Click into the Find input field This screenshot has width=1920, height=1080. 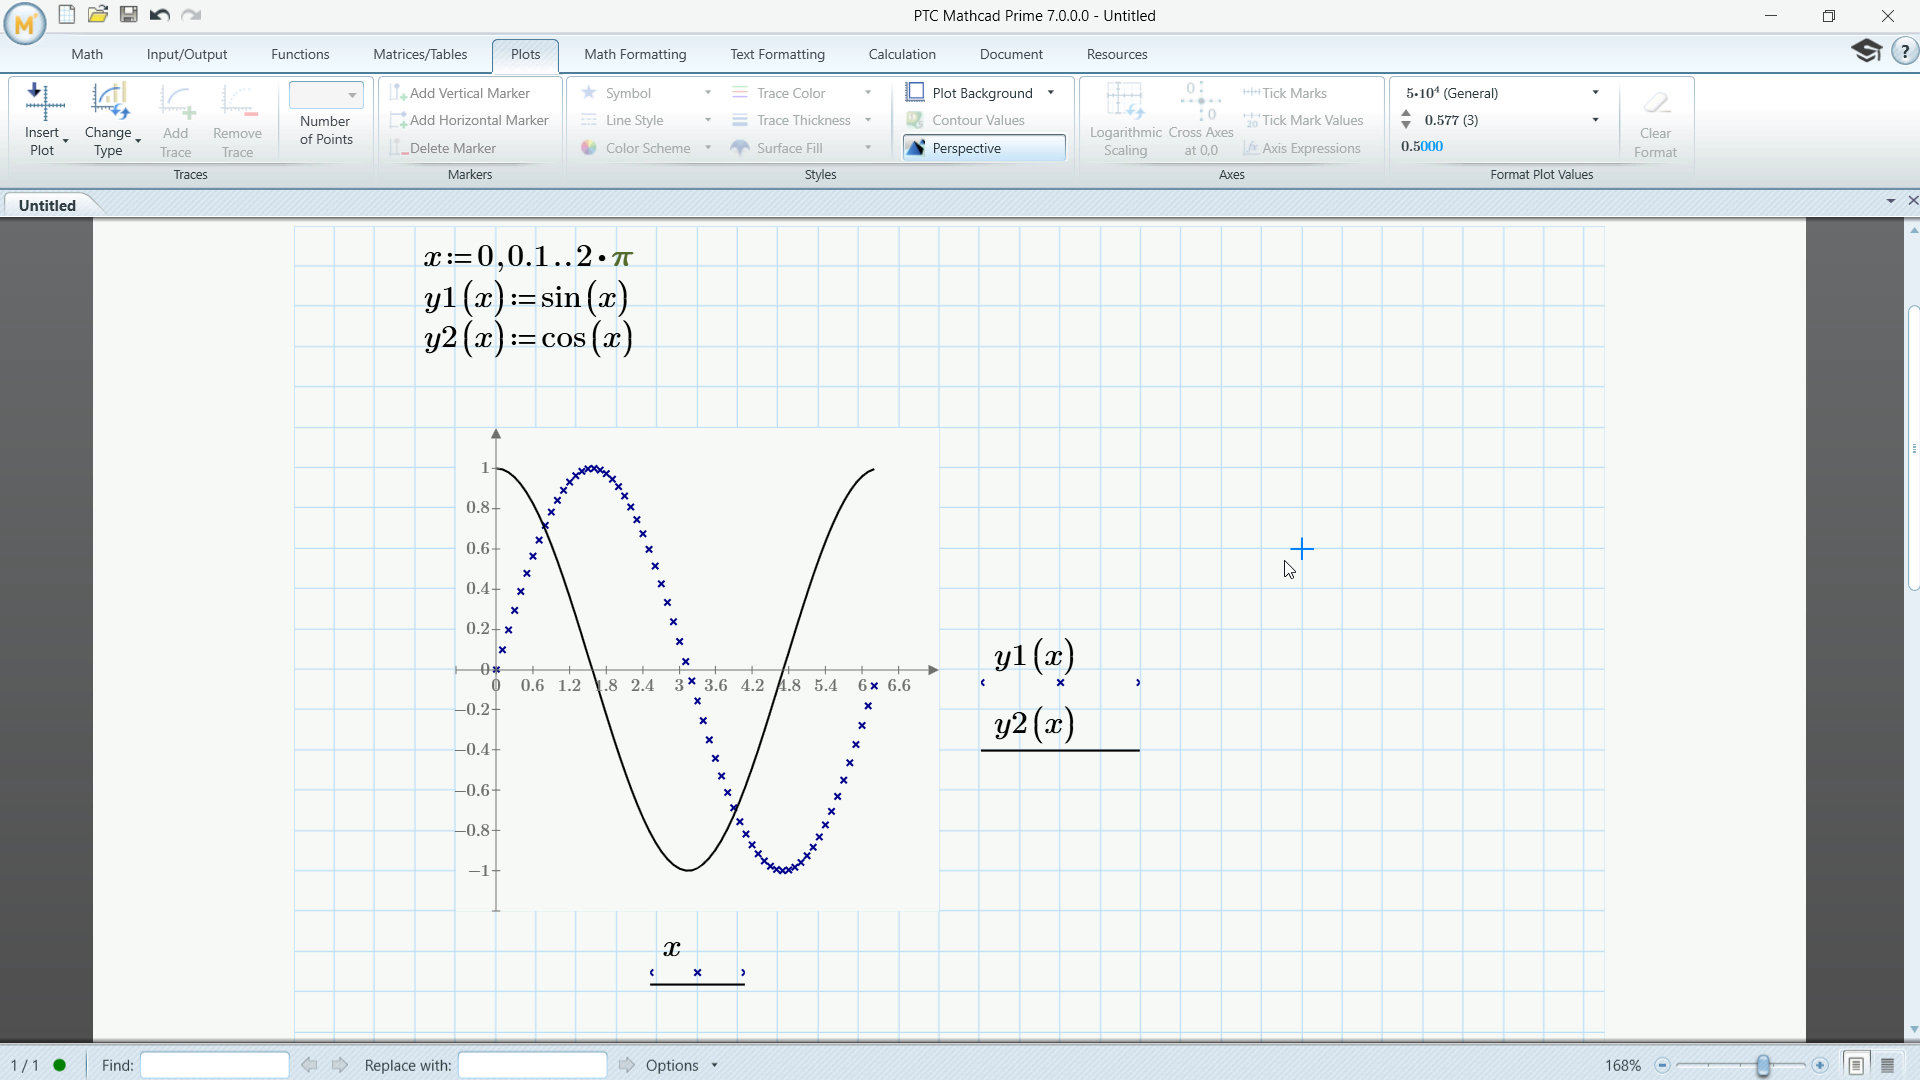[x=215, y=1065]
